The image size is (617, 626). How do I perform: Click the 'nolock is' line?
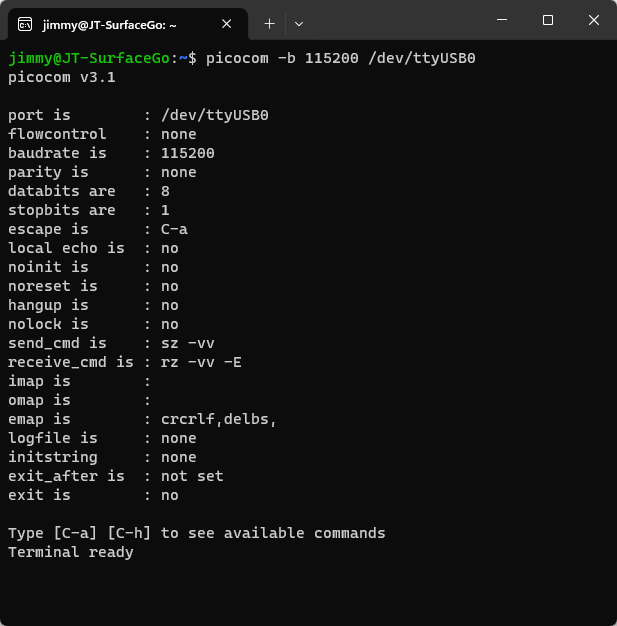click(93, 324)
